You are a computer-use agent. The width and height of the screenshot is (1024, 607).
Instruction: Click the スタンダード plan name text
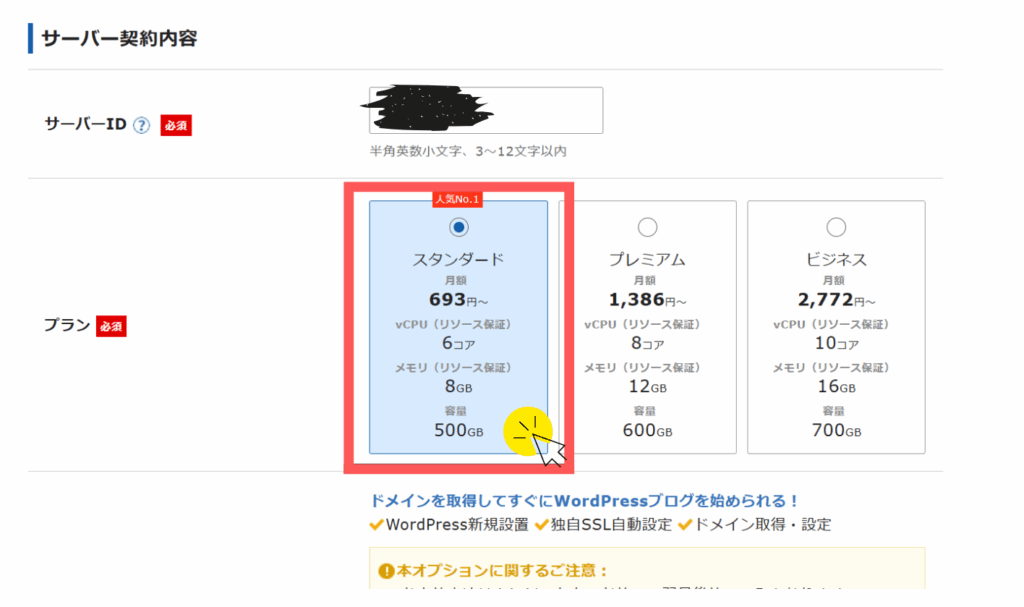click(458, 259)
